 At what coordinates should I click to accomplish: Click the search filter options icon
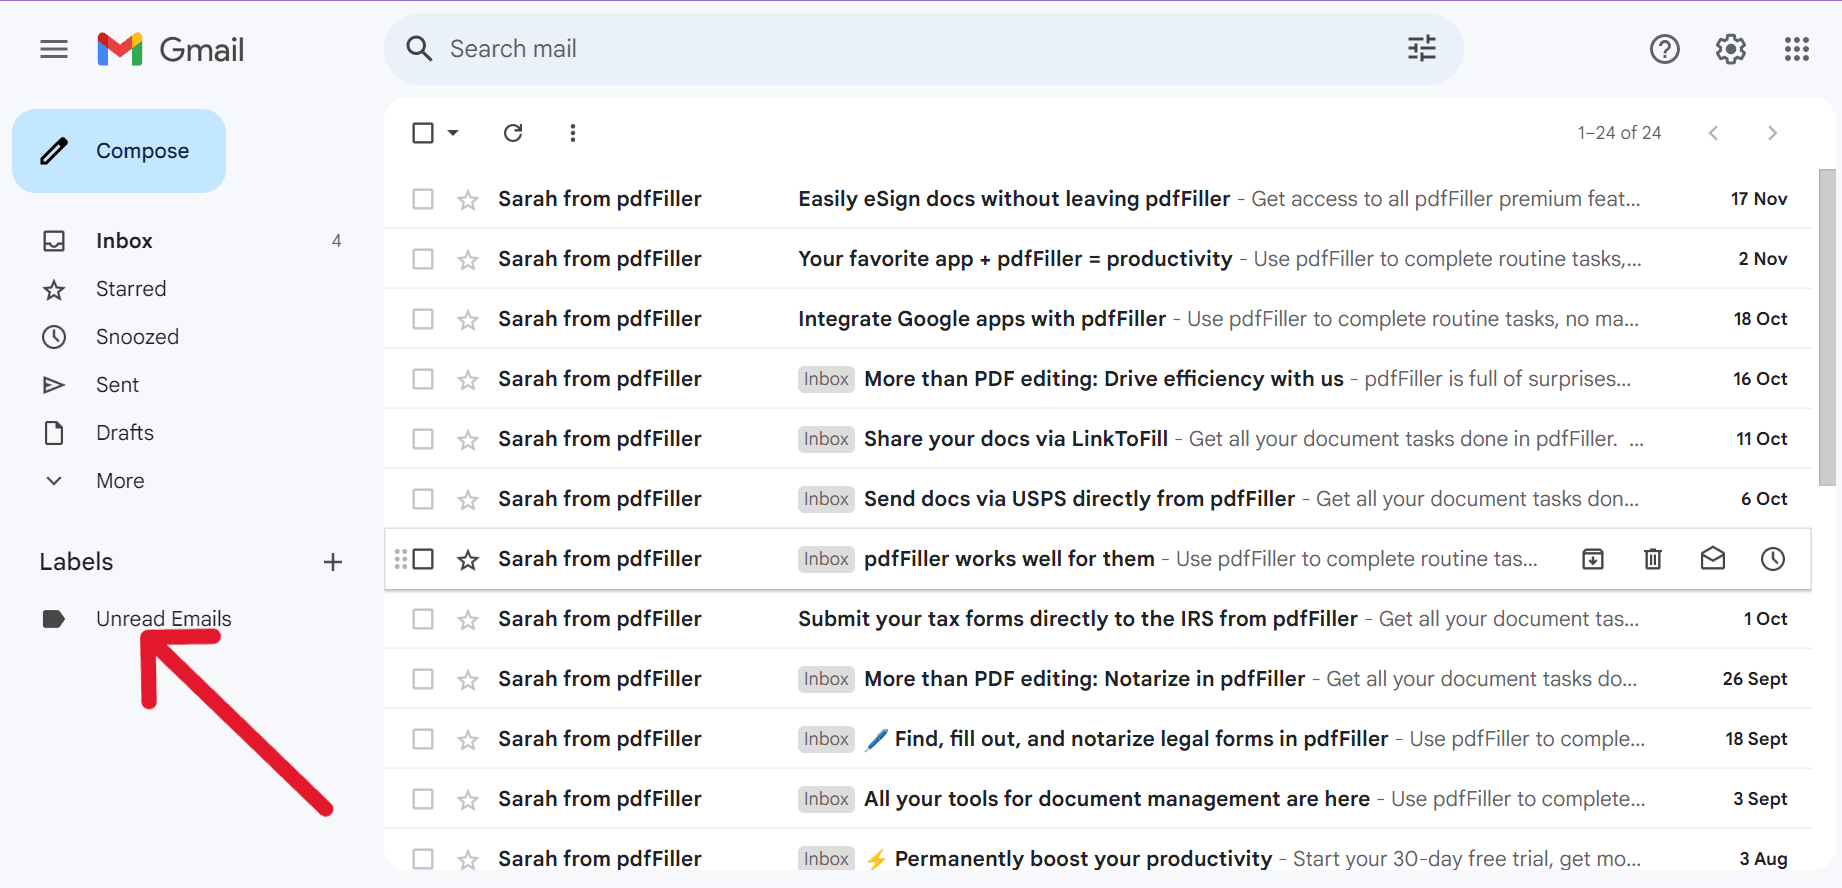coord(1421,49)
